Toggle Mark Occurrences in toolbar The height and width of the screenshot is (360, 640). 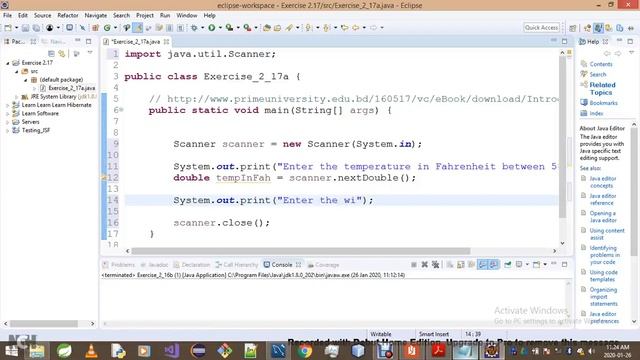click(138, 28)
